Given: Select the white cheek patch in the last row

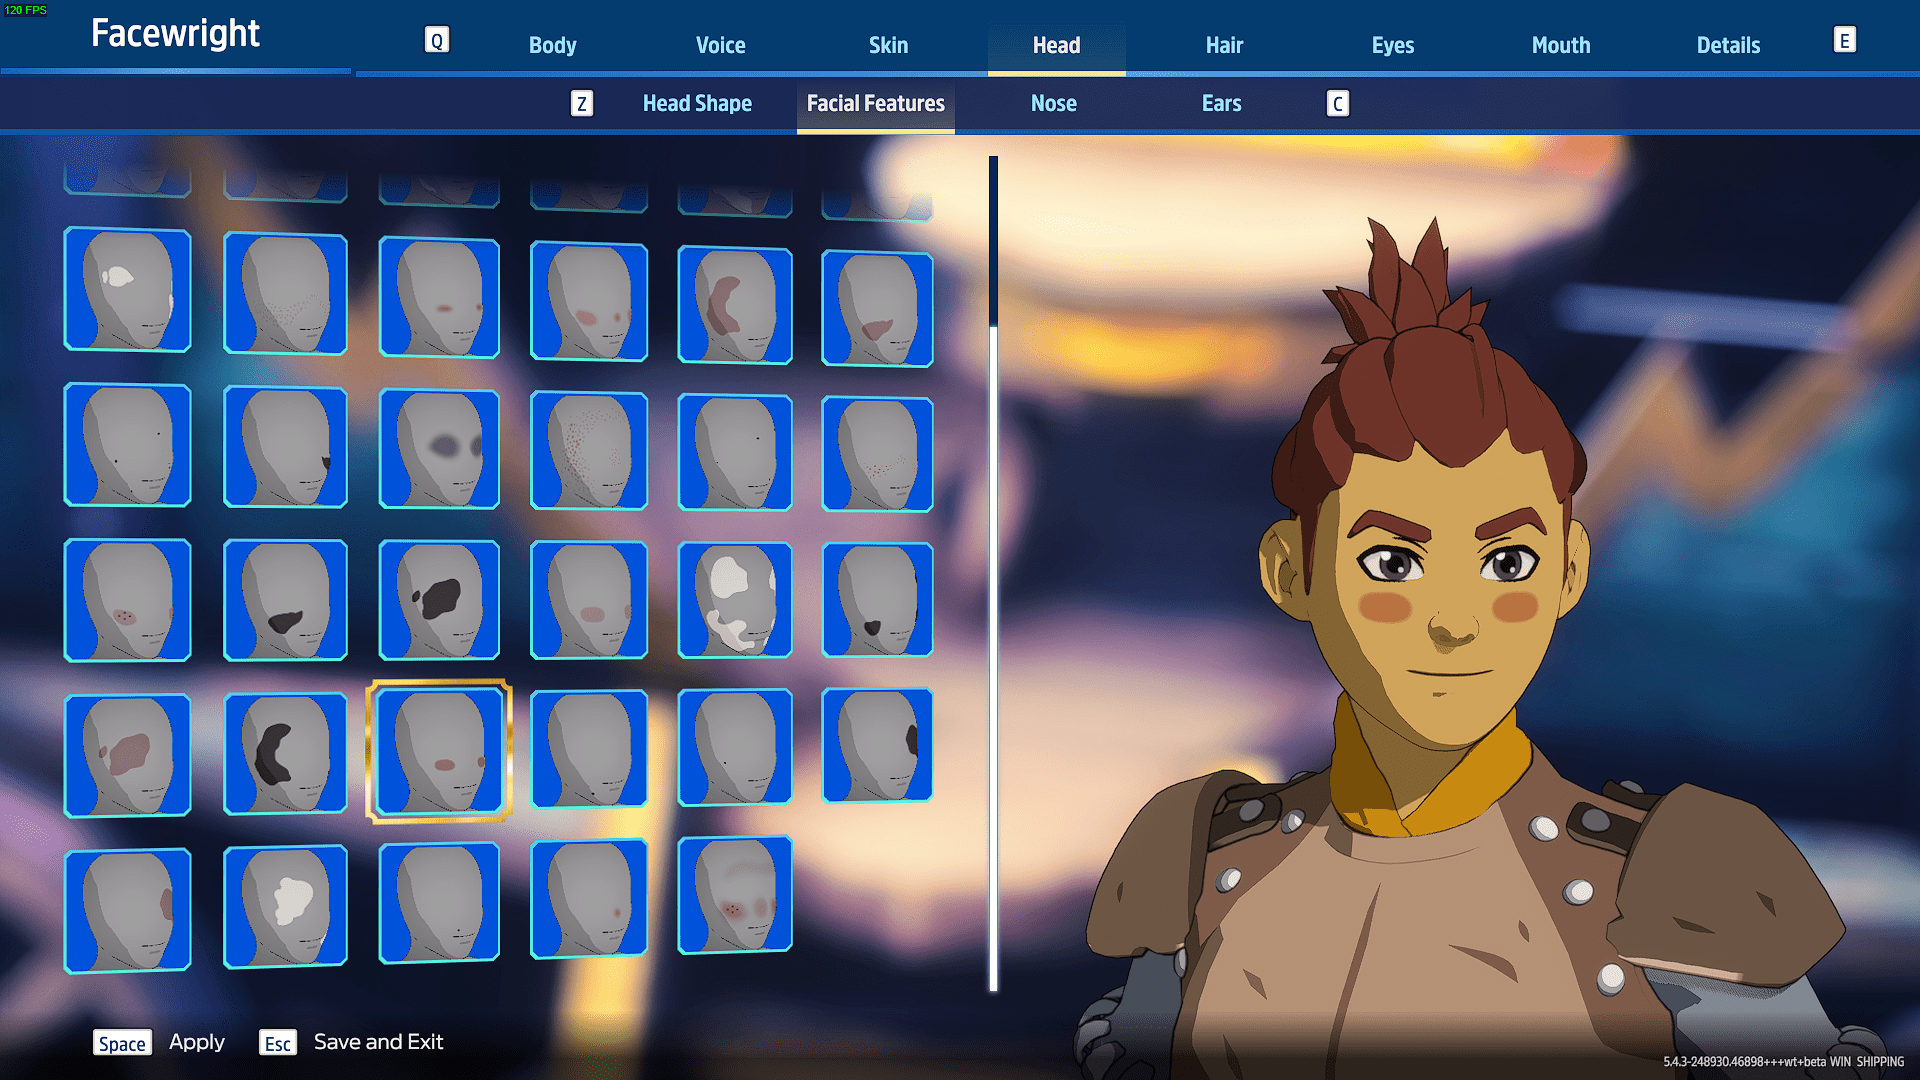Looking at the screenshot, I should [x=285, y=906].
